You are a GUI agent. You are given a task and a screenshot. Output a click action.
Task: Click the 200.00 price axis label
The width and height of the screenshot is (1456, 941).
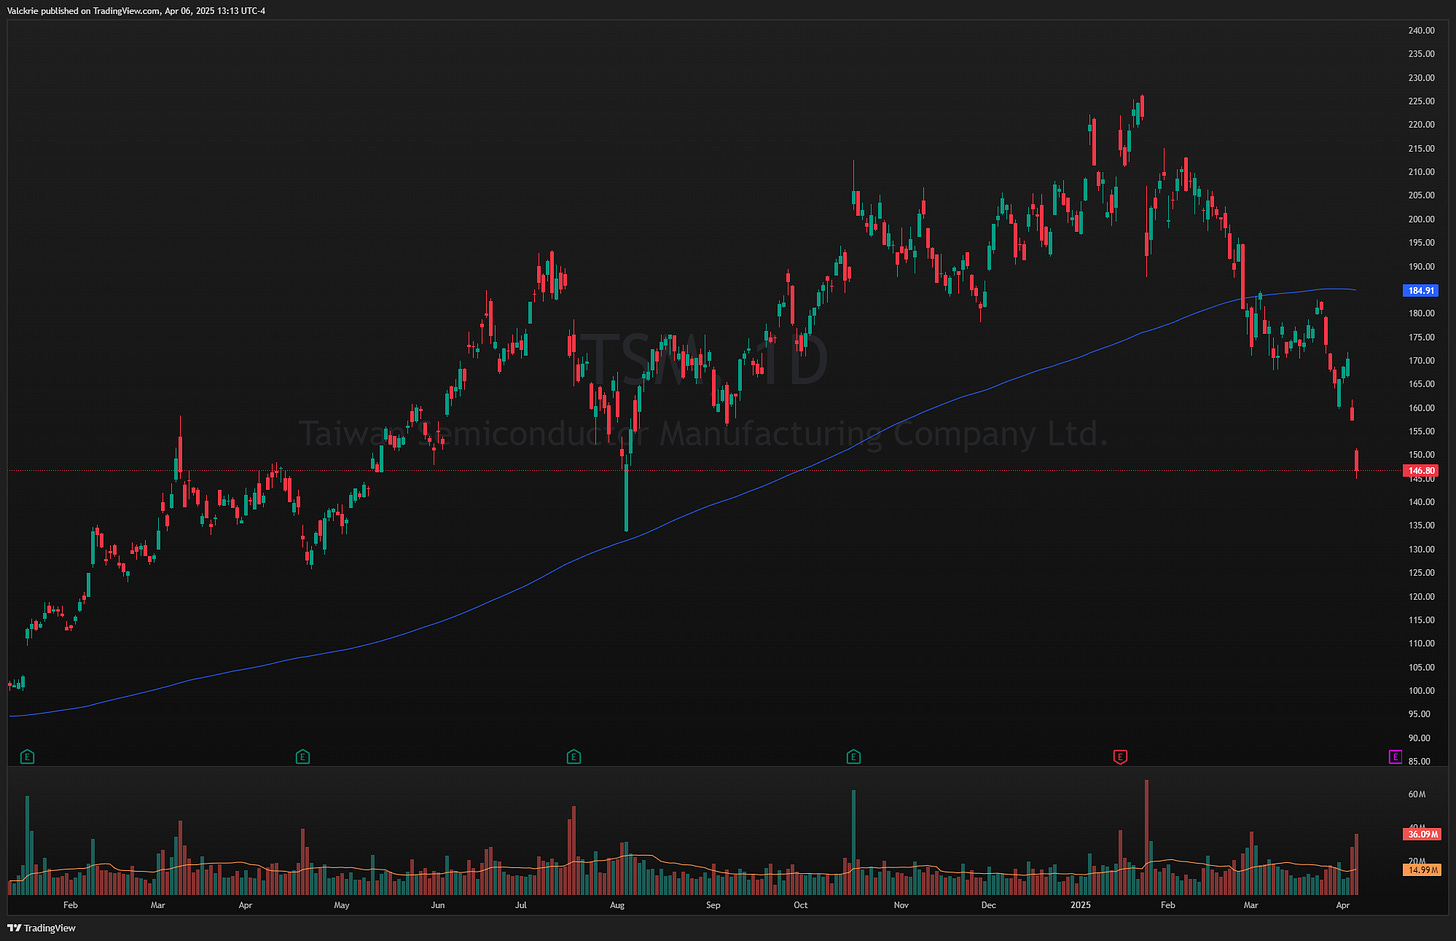pos(1421,220)
